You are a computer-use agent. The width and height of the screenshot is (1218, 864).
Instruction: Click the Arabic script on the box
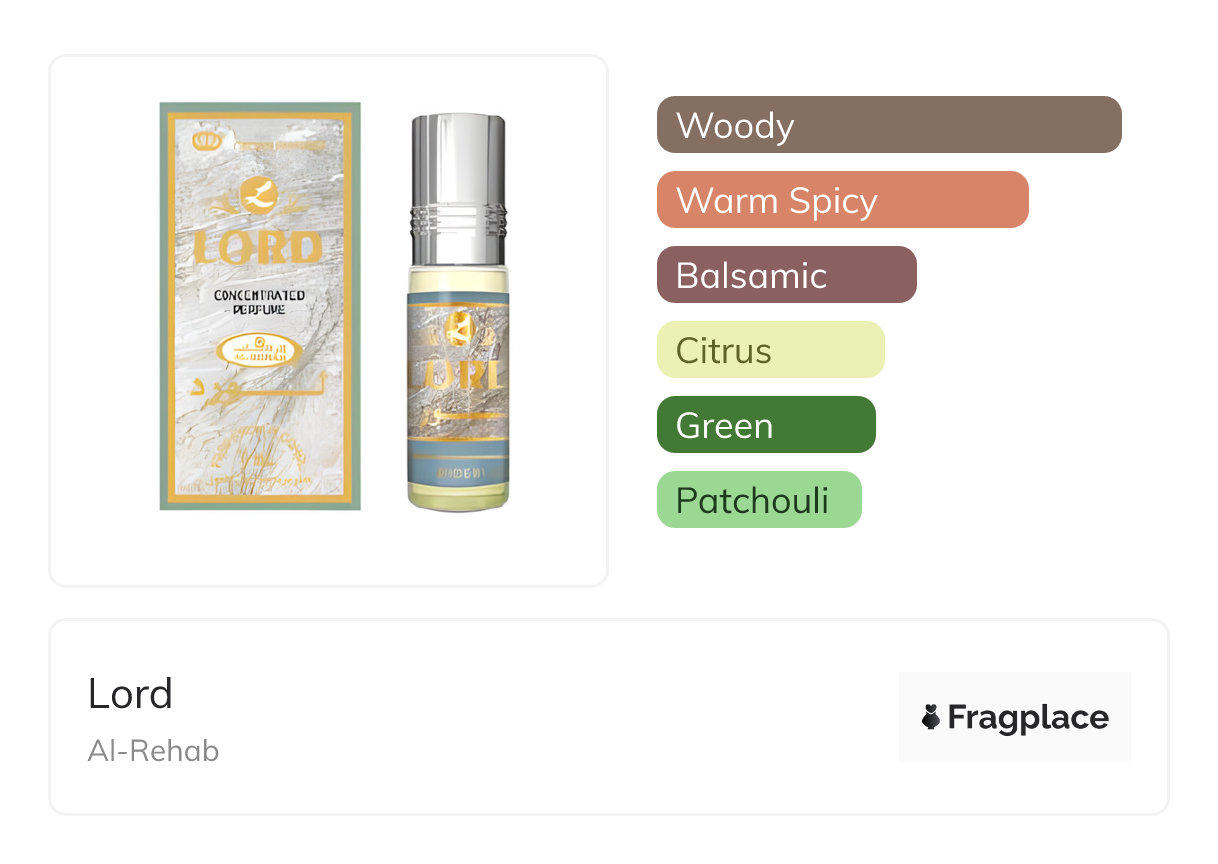(259, 387)
